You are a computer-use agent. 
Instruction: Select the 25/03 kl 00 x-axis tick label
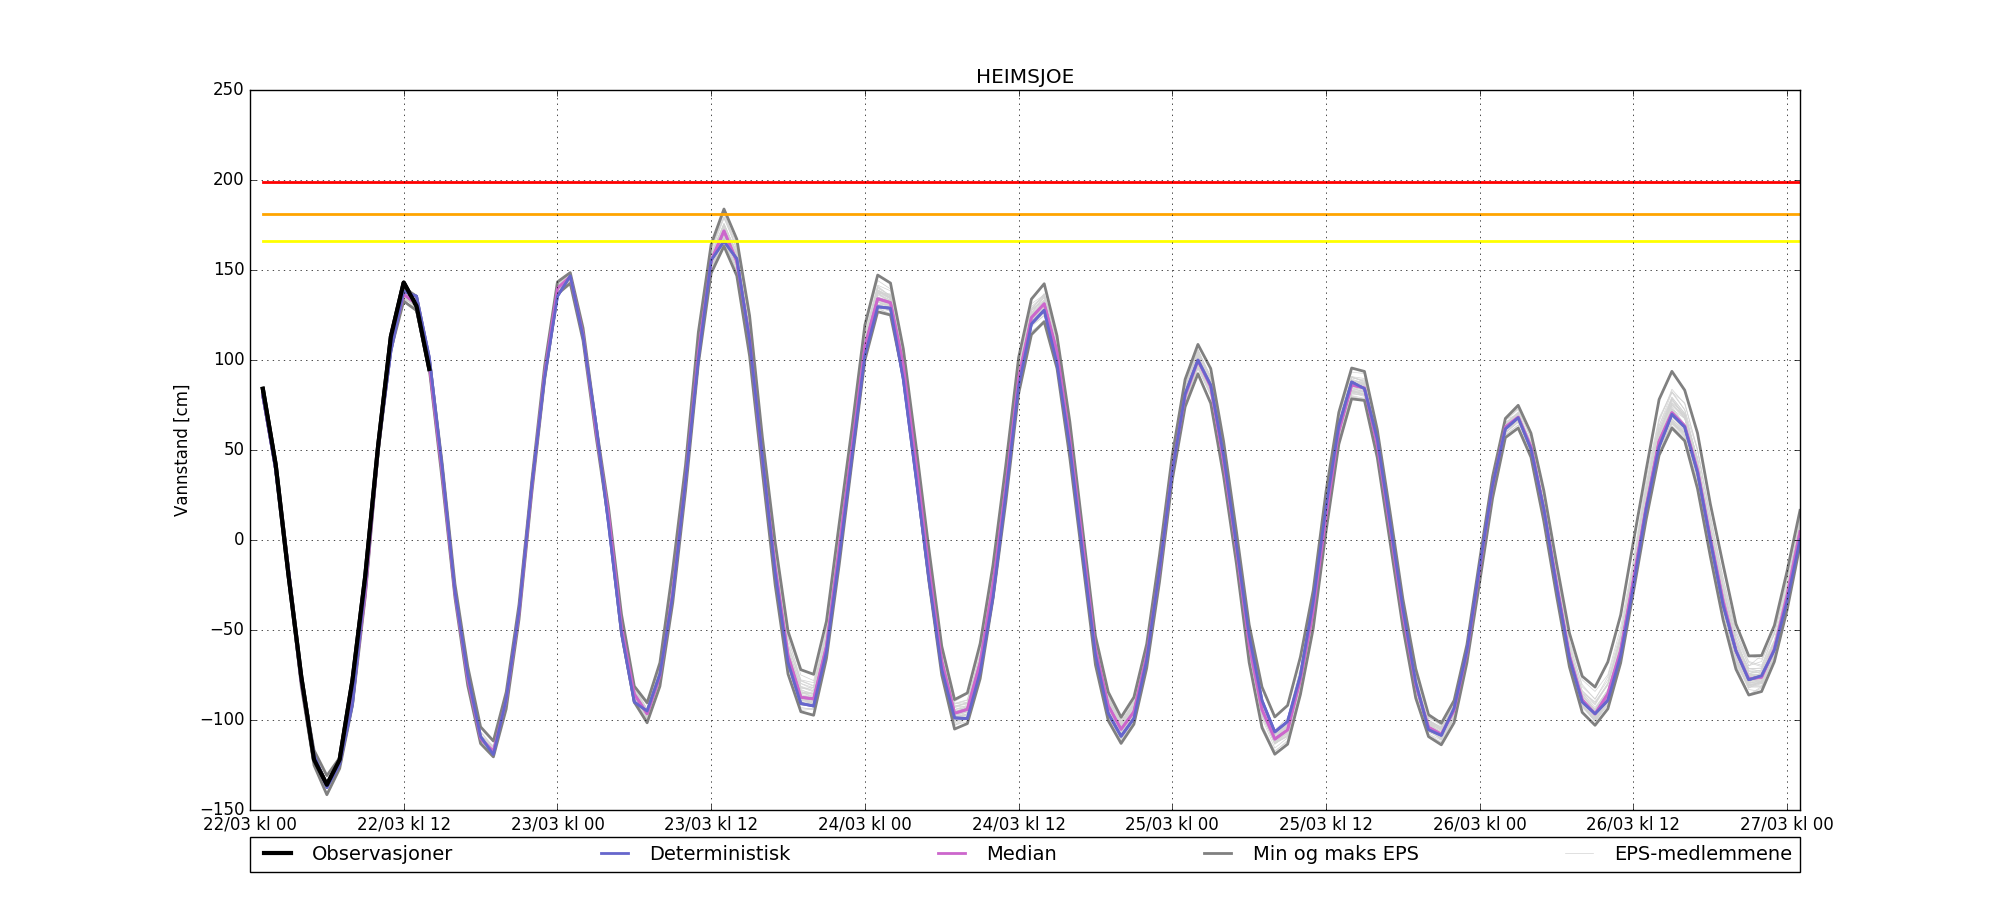[x=1172, y=825]
